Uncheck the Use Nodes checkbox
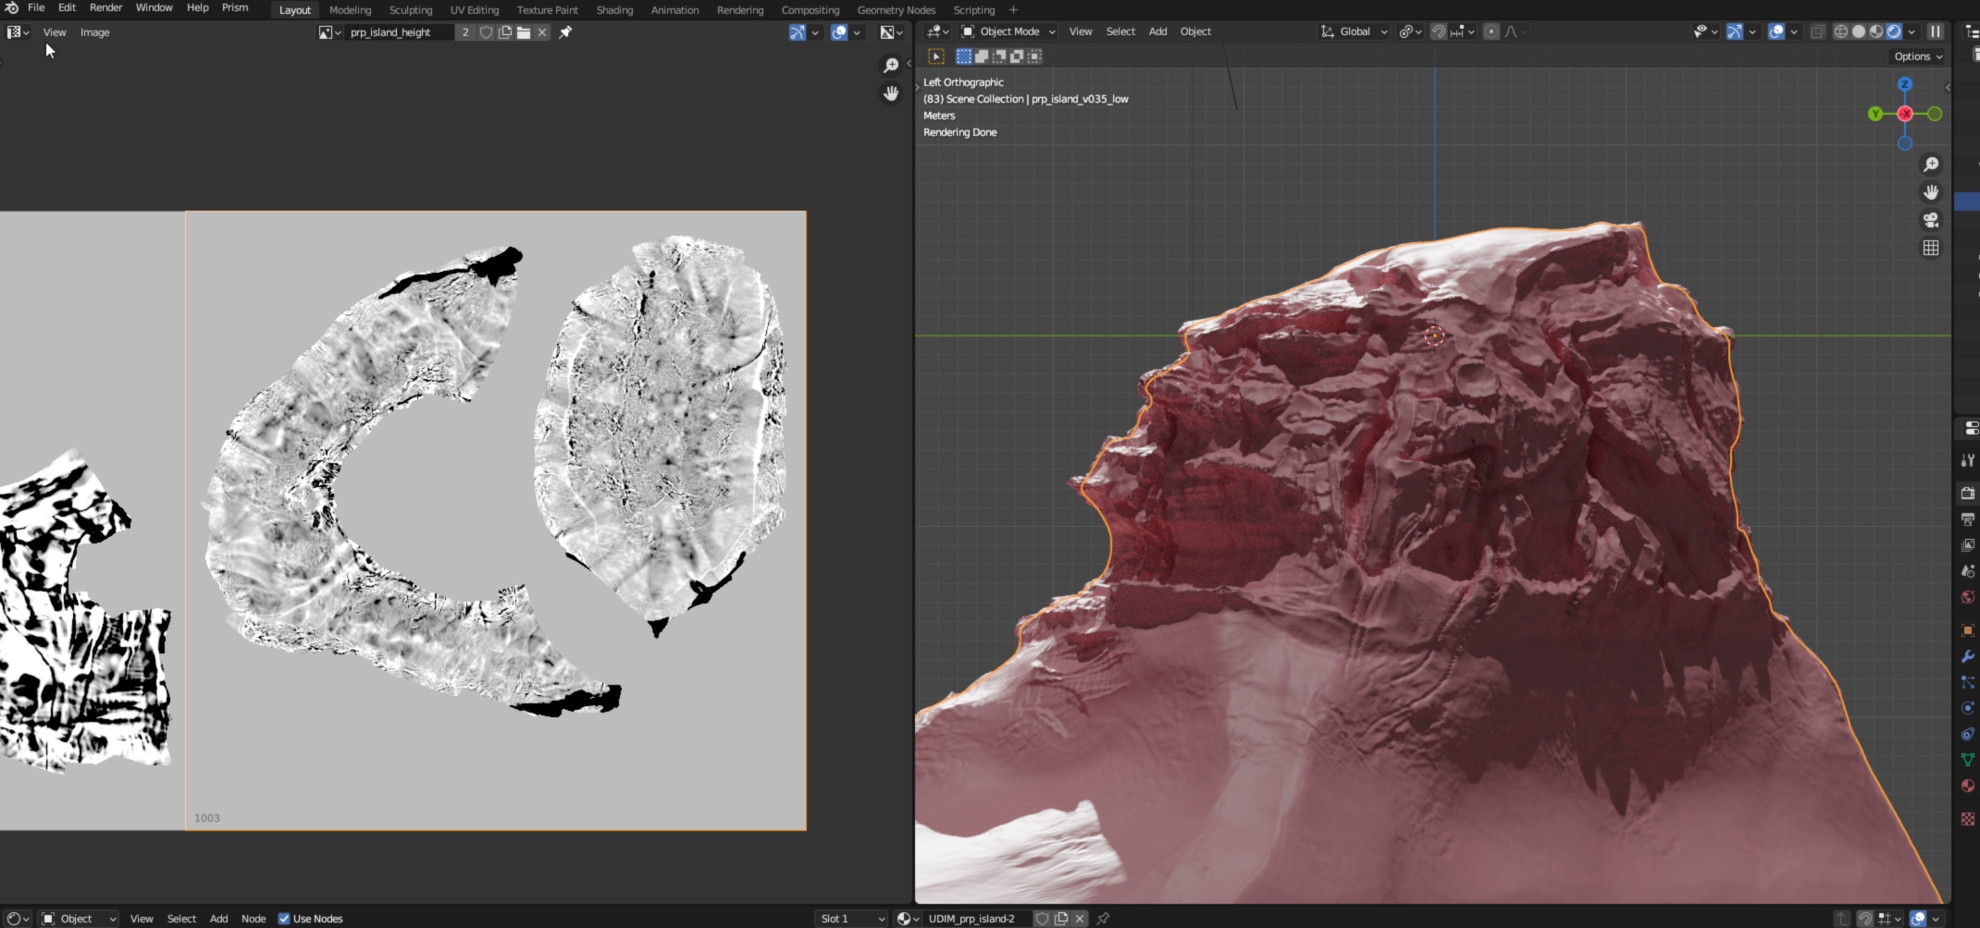The image size is (1980, 928). [284, 918]
